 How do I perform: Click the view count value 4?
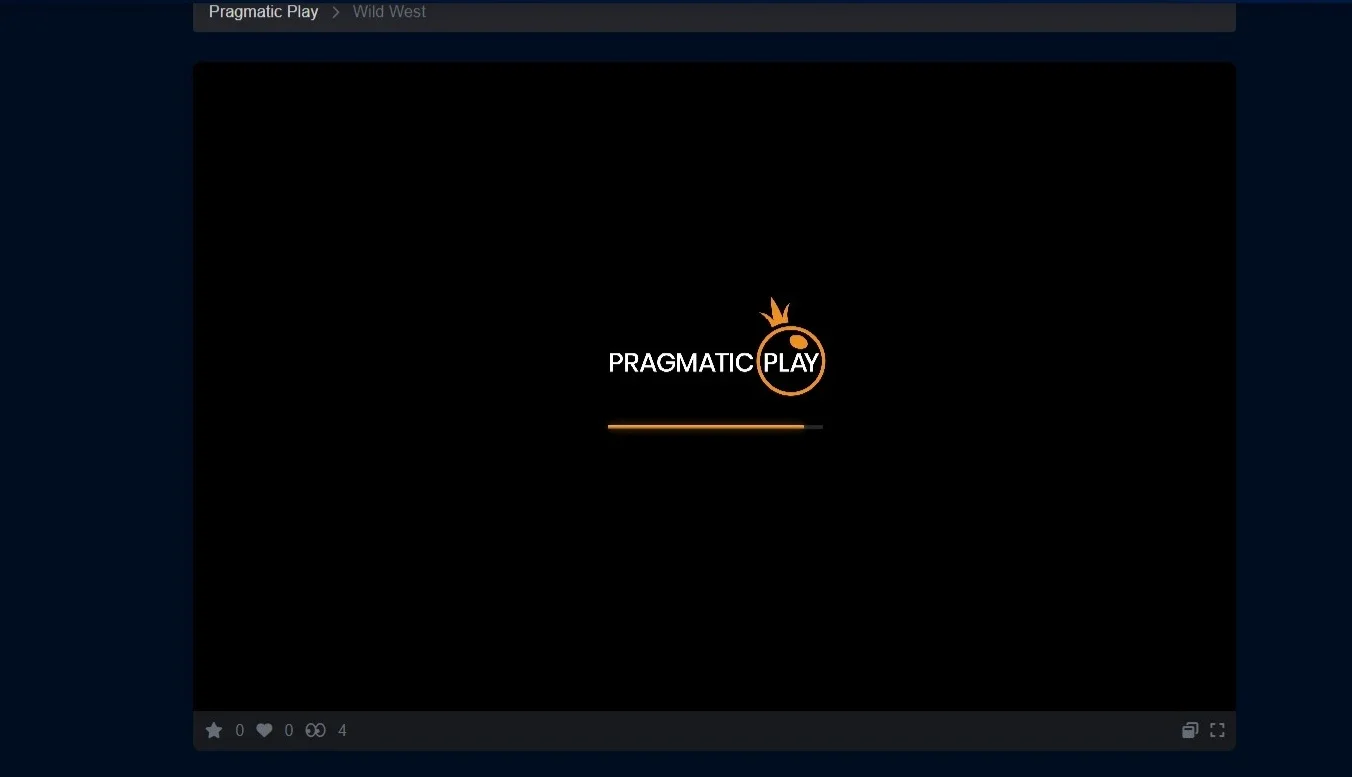tap(342, 731)
